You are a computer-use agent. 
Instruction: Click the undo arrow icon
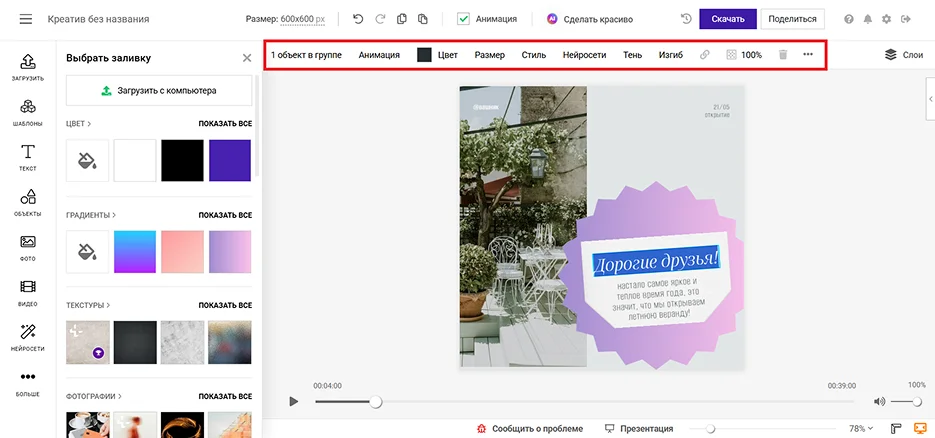[358, 19]
